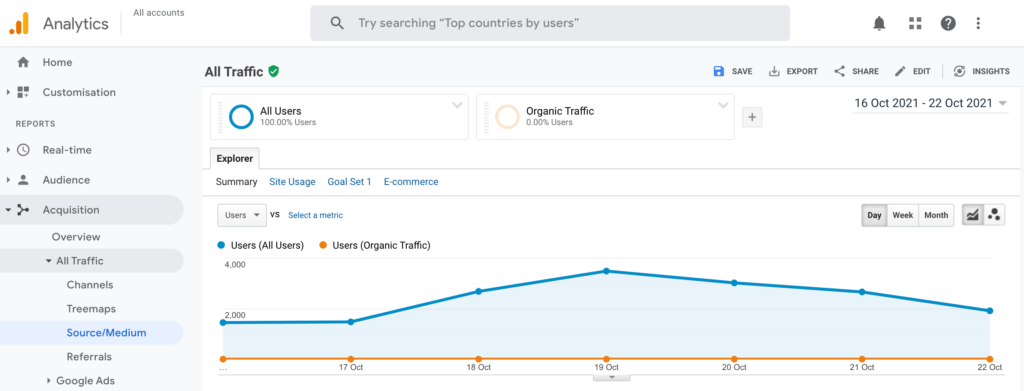Click the SAVE button label
Screen dimensions: 1024x391
click(x=742, y=72)
